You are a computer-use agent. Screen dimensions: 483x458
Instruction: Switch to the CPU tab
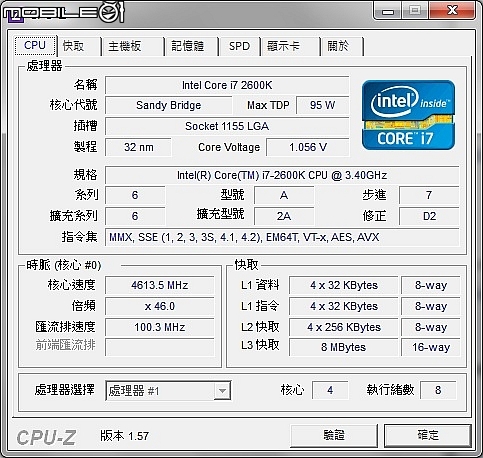point(35,45)
